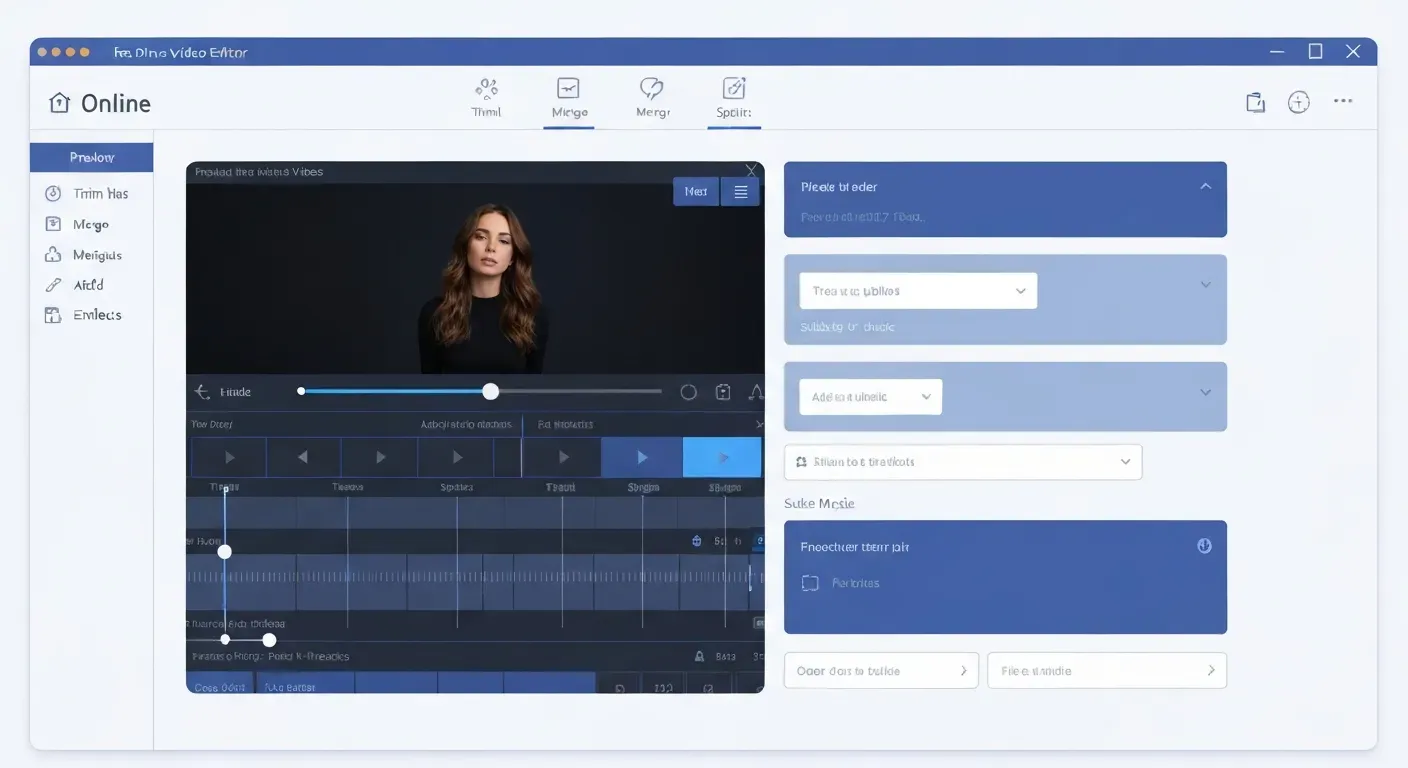This screenshot has height=768, width=1408.
Task: Click the Next button on the video preview
Action: [696, 191]
